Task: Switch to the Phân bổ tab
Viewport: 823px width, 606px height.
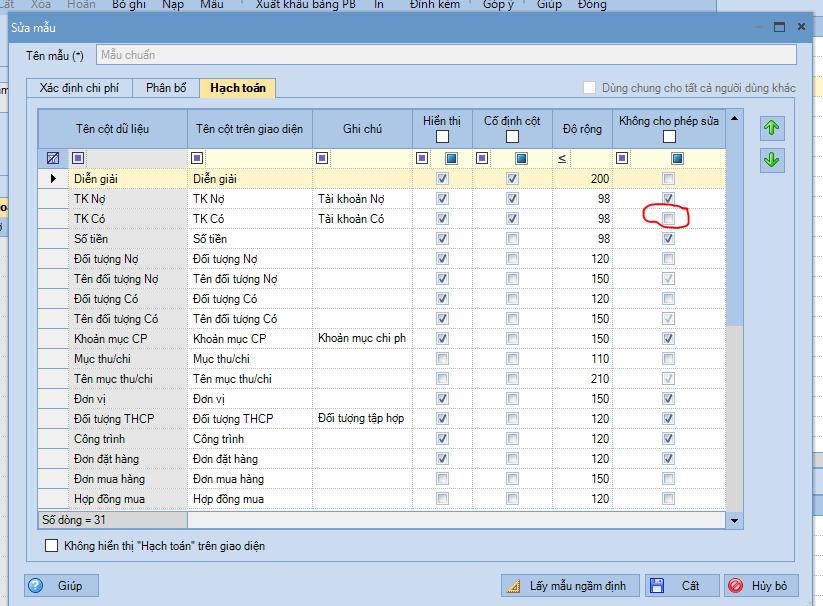Action: click(166, 88)
